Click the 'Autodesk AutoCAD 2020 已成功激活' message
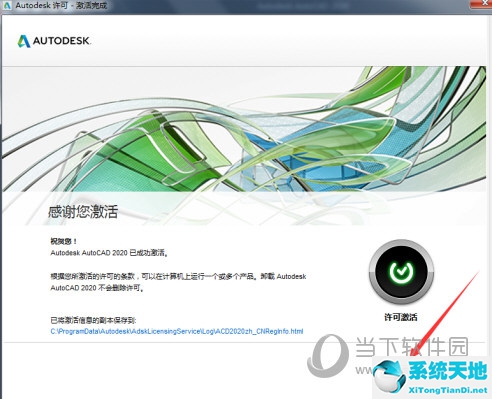 point(109,253)
